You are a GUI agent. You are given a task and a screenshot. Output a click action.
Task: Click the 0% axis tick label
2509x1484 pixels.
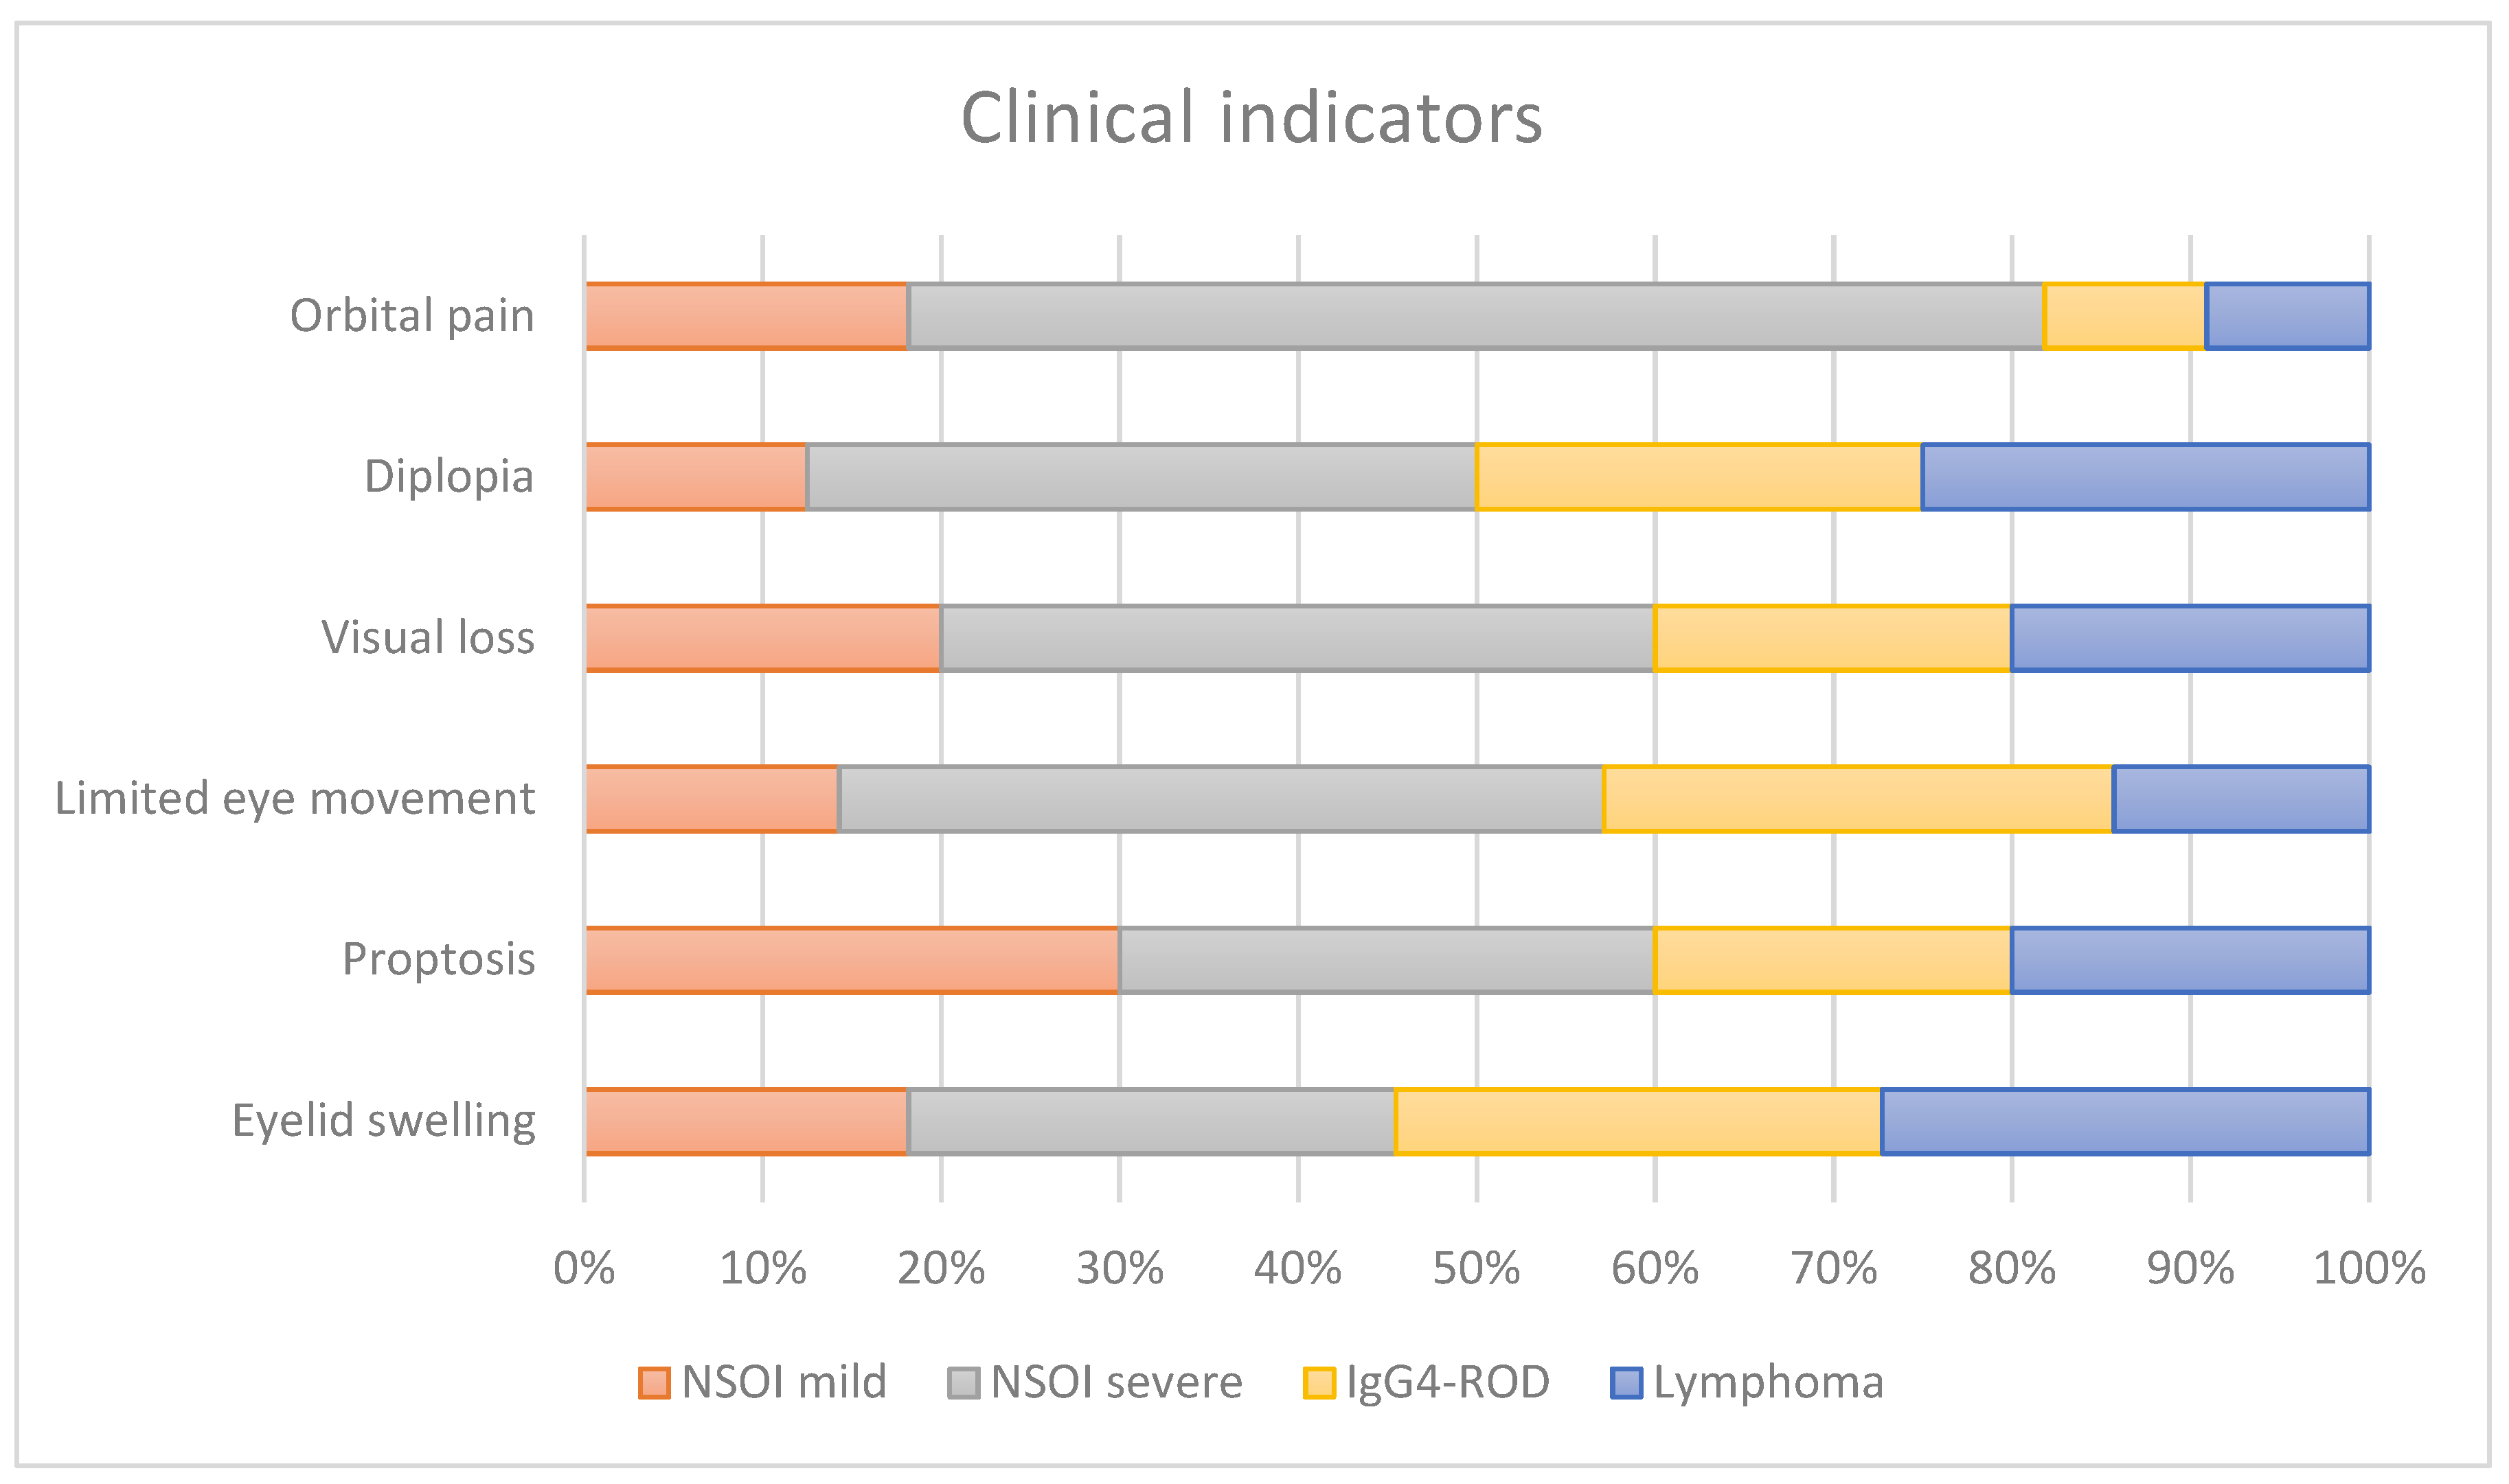click(x=584, y=1269)
